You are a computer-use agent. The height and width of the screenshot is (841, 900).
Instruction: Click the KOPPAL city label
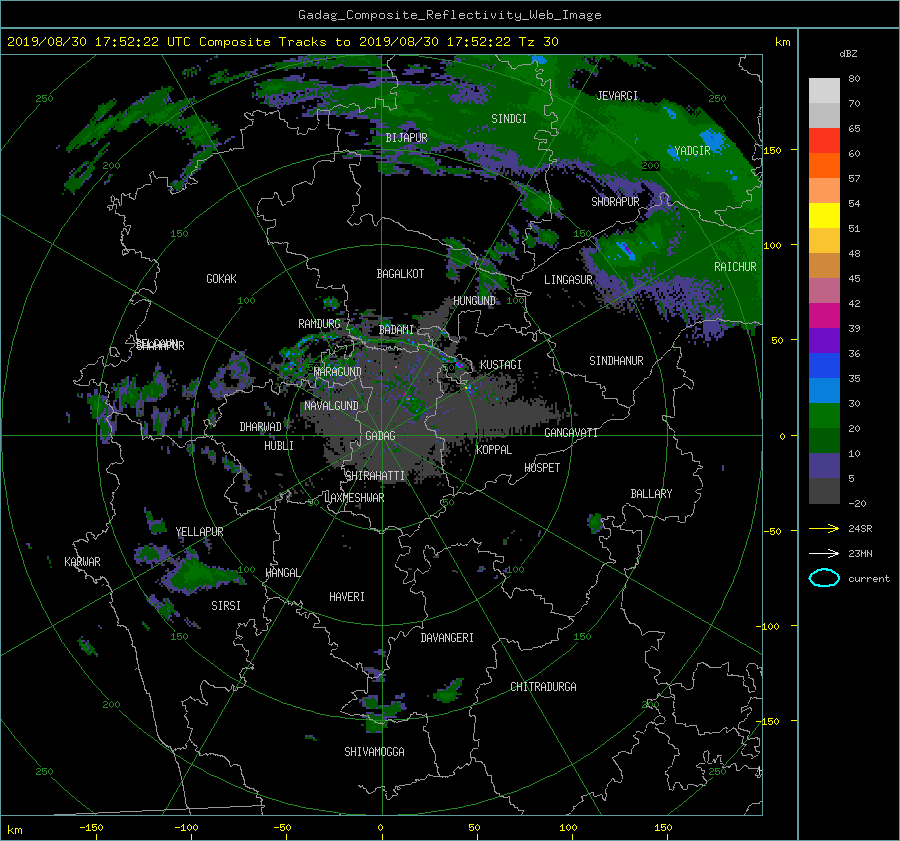pos(494,450)
